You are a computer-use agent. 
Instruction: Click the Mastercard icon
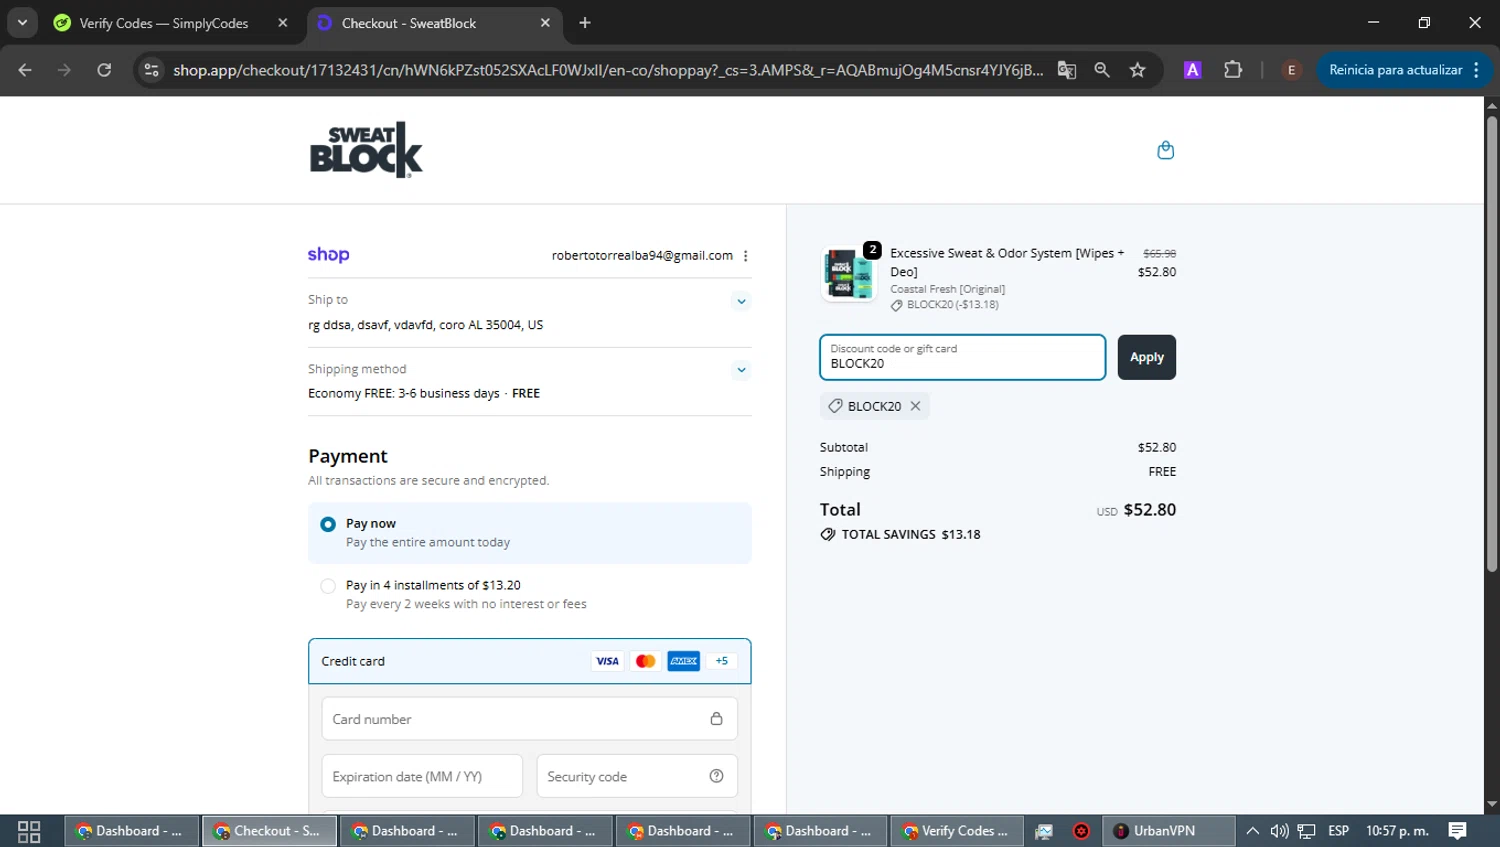pyautogui.click(x=645, y=661)
